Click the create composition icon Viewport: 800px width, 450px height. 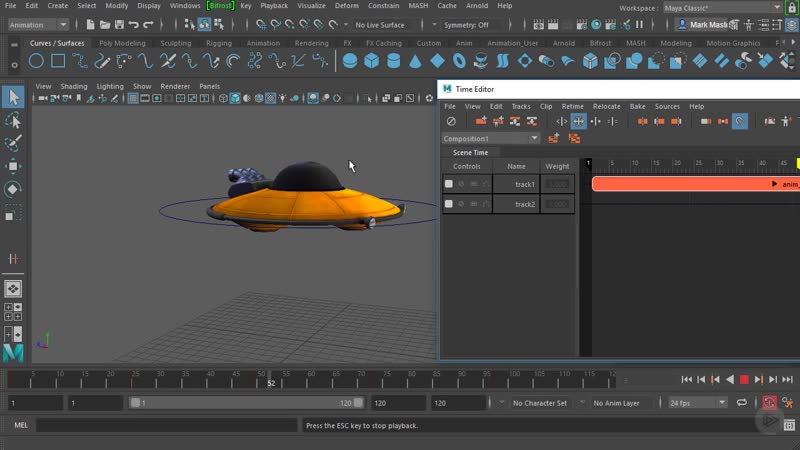pos(554,138)
